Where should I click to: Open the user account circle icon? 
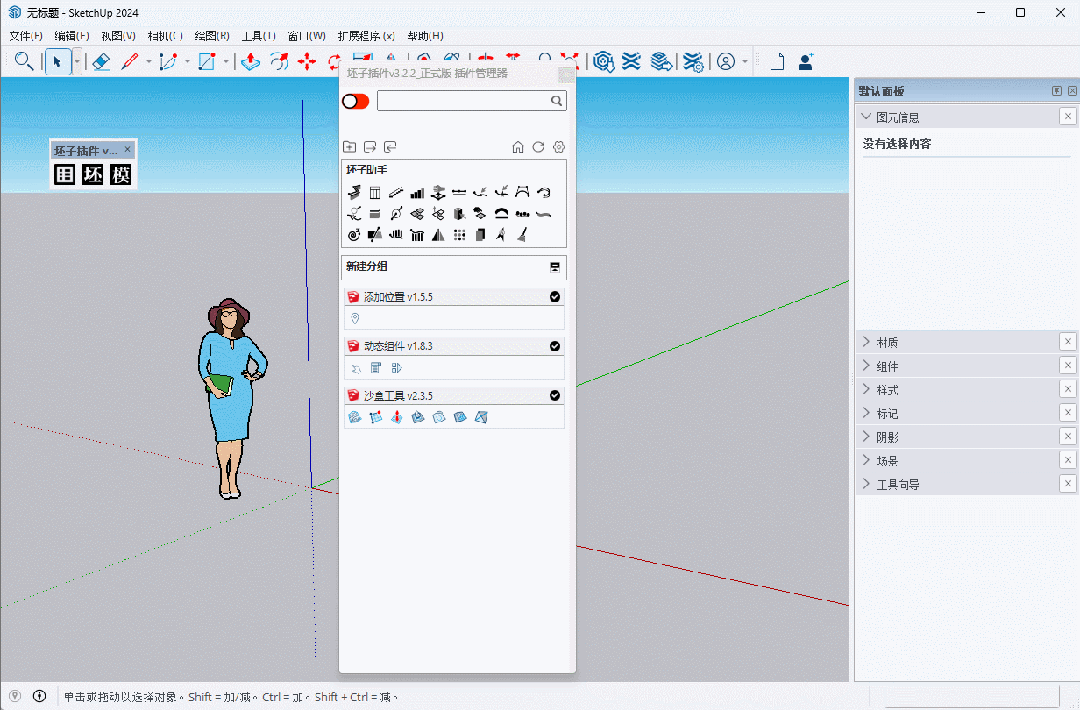click(726, 62)
